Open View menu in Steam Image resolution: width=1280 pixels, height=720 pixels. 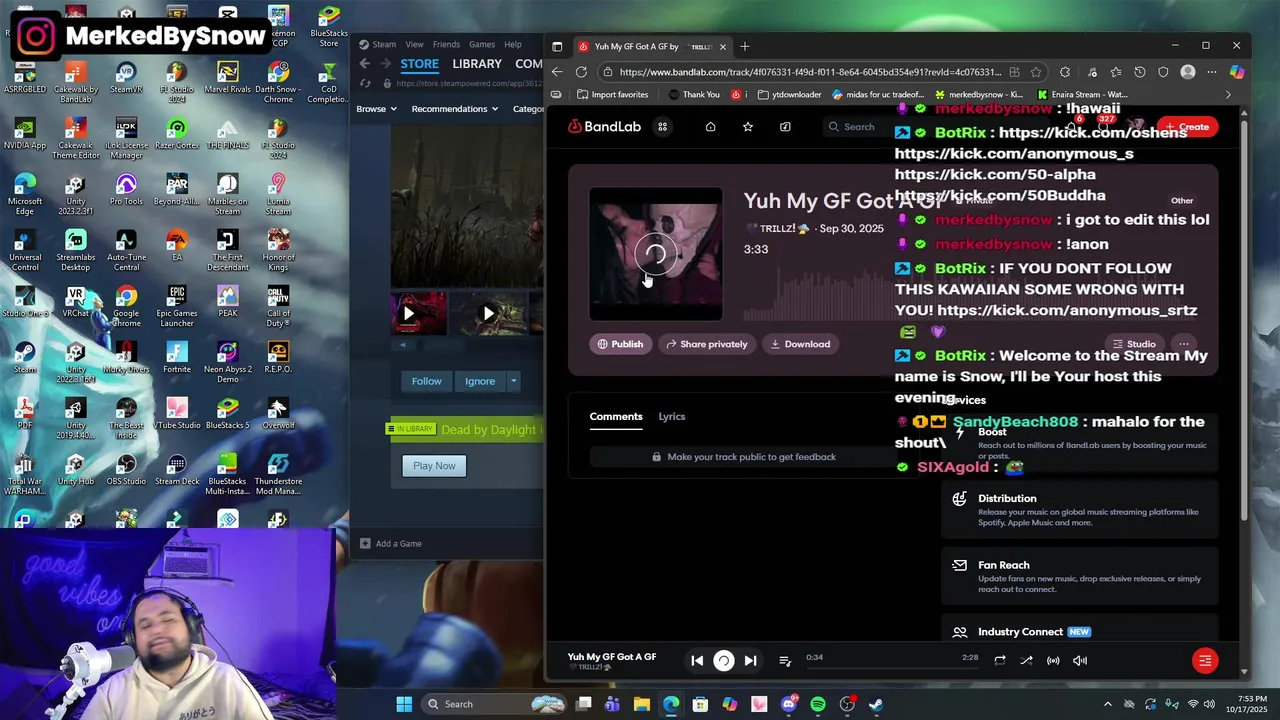[x=414, y=44]
